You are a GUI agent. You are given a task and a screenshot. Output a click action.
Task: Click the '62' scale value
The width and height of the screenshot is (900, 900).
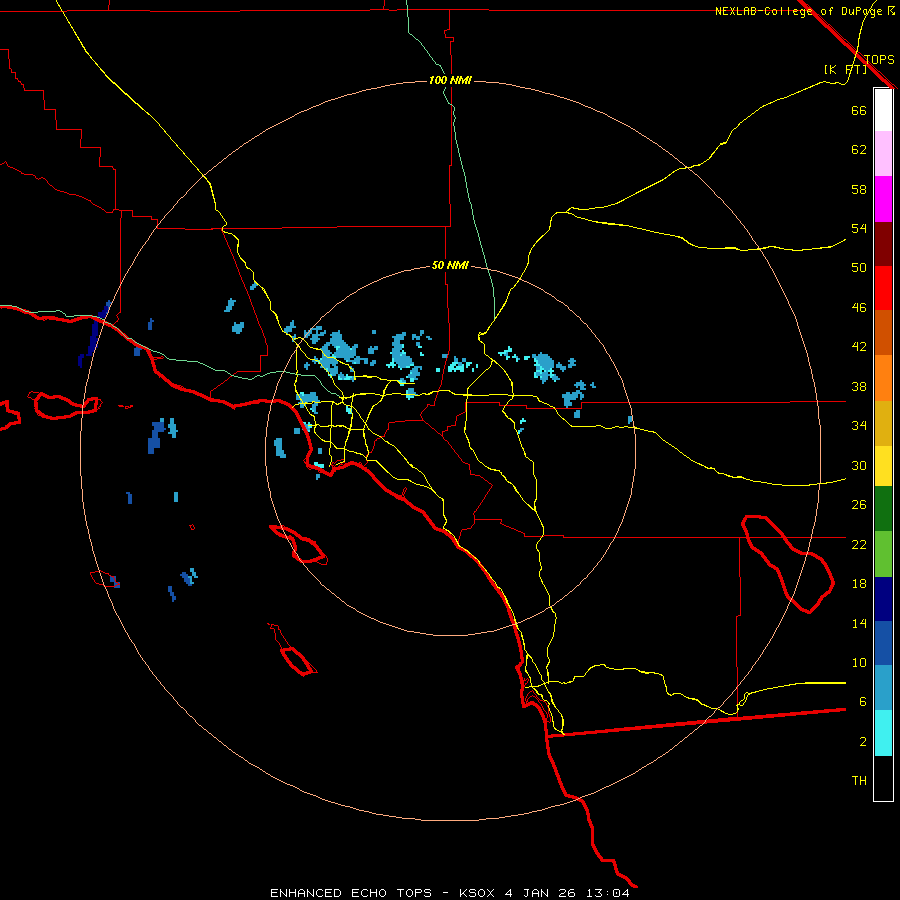[x=859, y=150]
